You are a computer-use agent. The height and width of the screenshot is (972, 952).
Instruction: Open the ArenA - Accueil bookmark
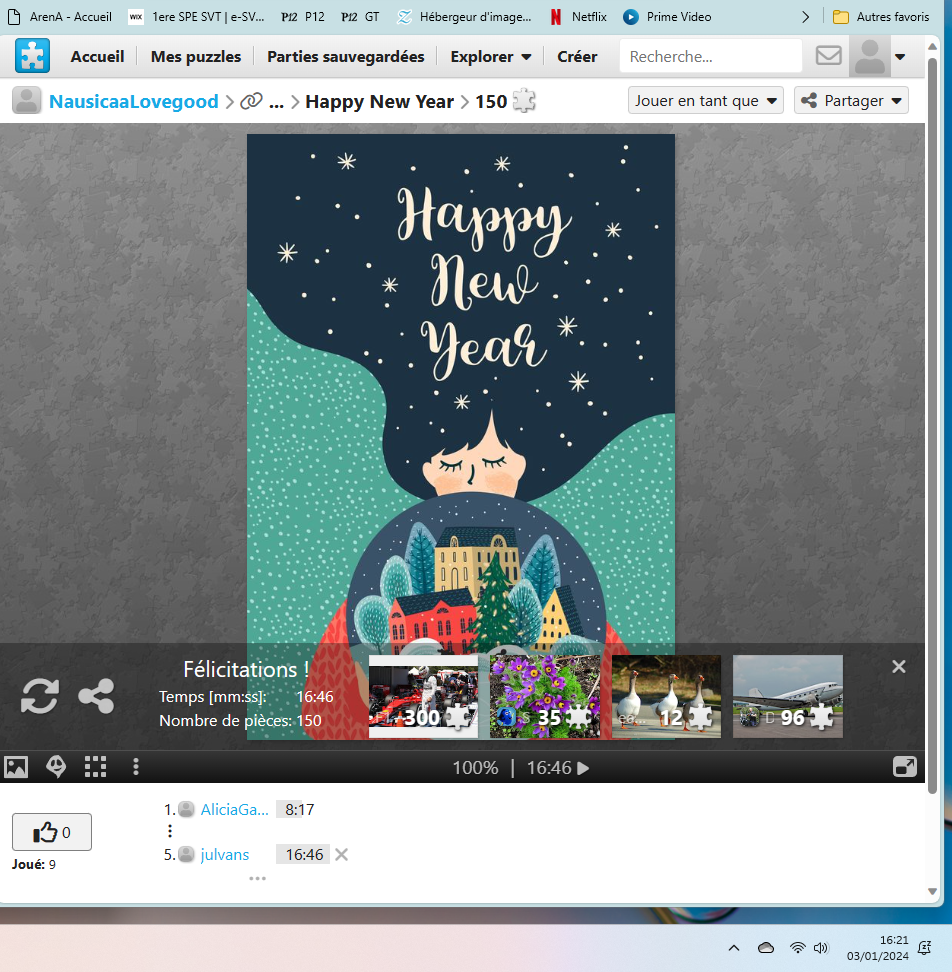click(x=60, y=17)
